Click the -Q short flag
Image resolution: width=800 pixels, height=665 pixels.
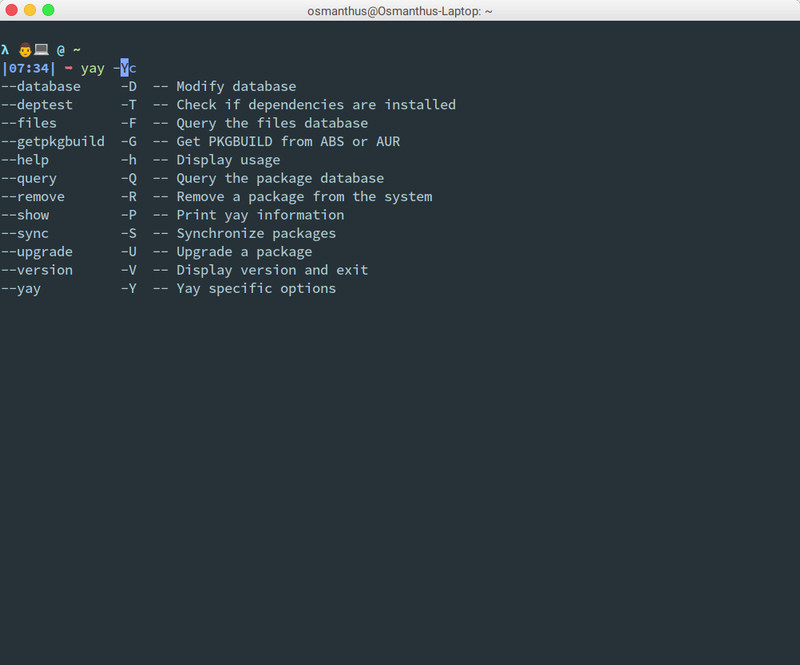pos(129,178)
